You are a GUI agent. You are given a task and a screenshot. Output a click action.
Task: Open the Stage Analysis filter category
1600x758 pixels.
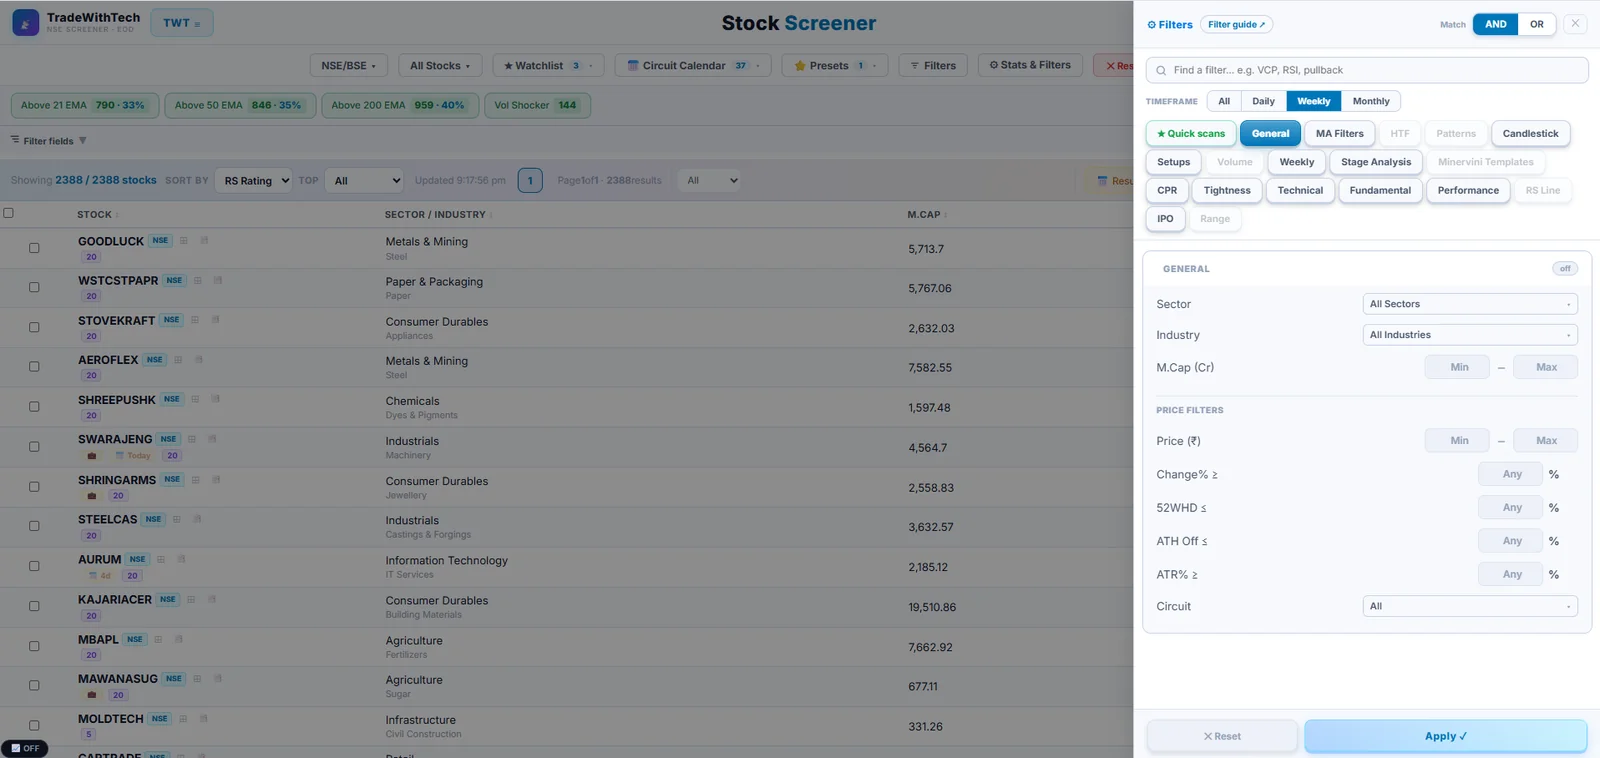(1376, 162)
